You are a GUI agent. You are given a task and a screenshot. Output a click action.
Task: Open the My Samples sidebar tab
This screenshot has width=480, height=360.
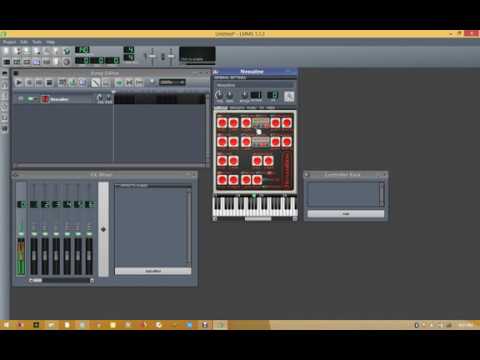click(x=5, y=96)
